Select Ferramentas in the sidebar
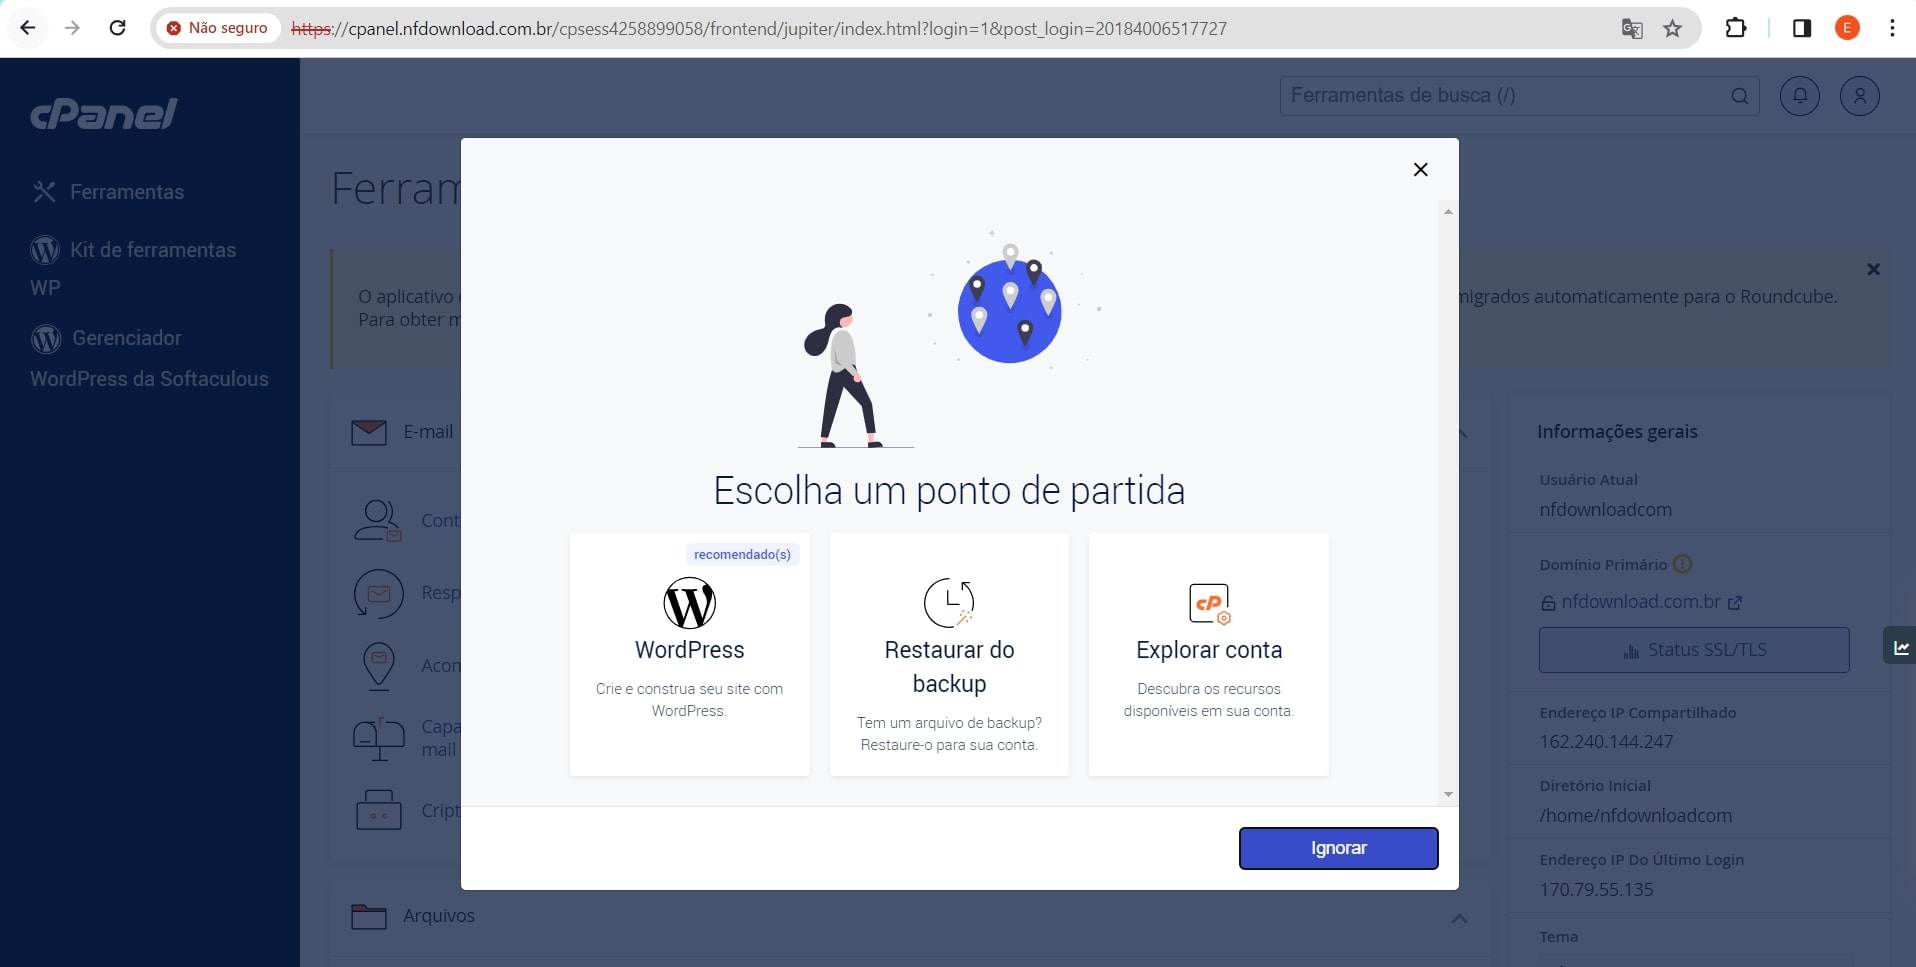Viewport: 1916px width, 967px height. pos(127,191)
